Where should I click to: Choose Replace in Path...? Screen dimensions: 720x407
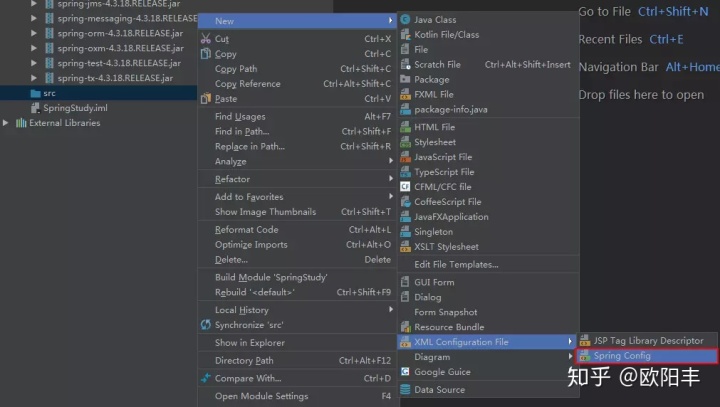[297, 147]
